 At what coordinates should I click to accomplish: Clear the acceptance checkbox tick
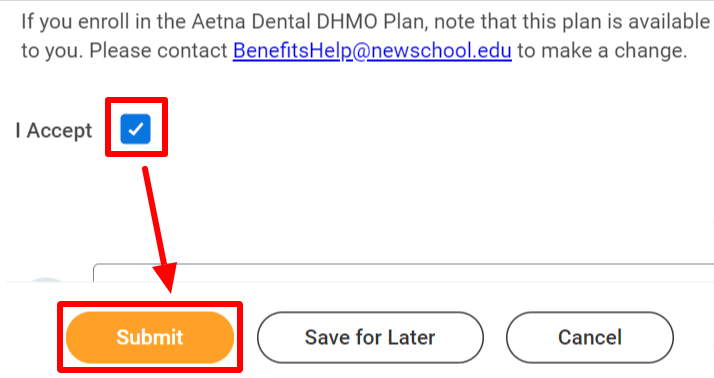[x=135, y=129]
